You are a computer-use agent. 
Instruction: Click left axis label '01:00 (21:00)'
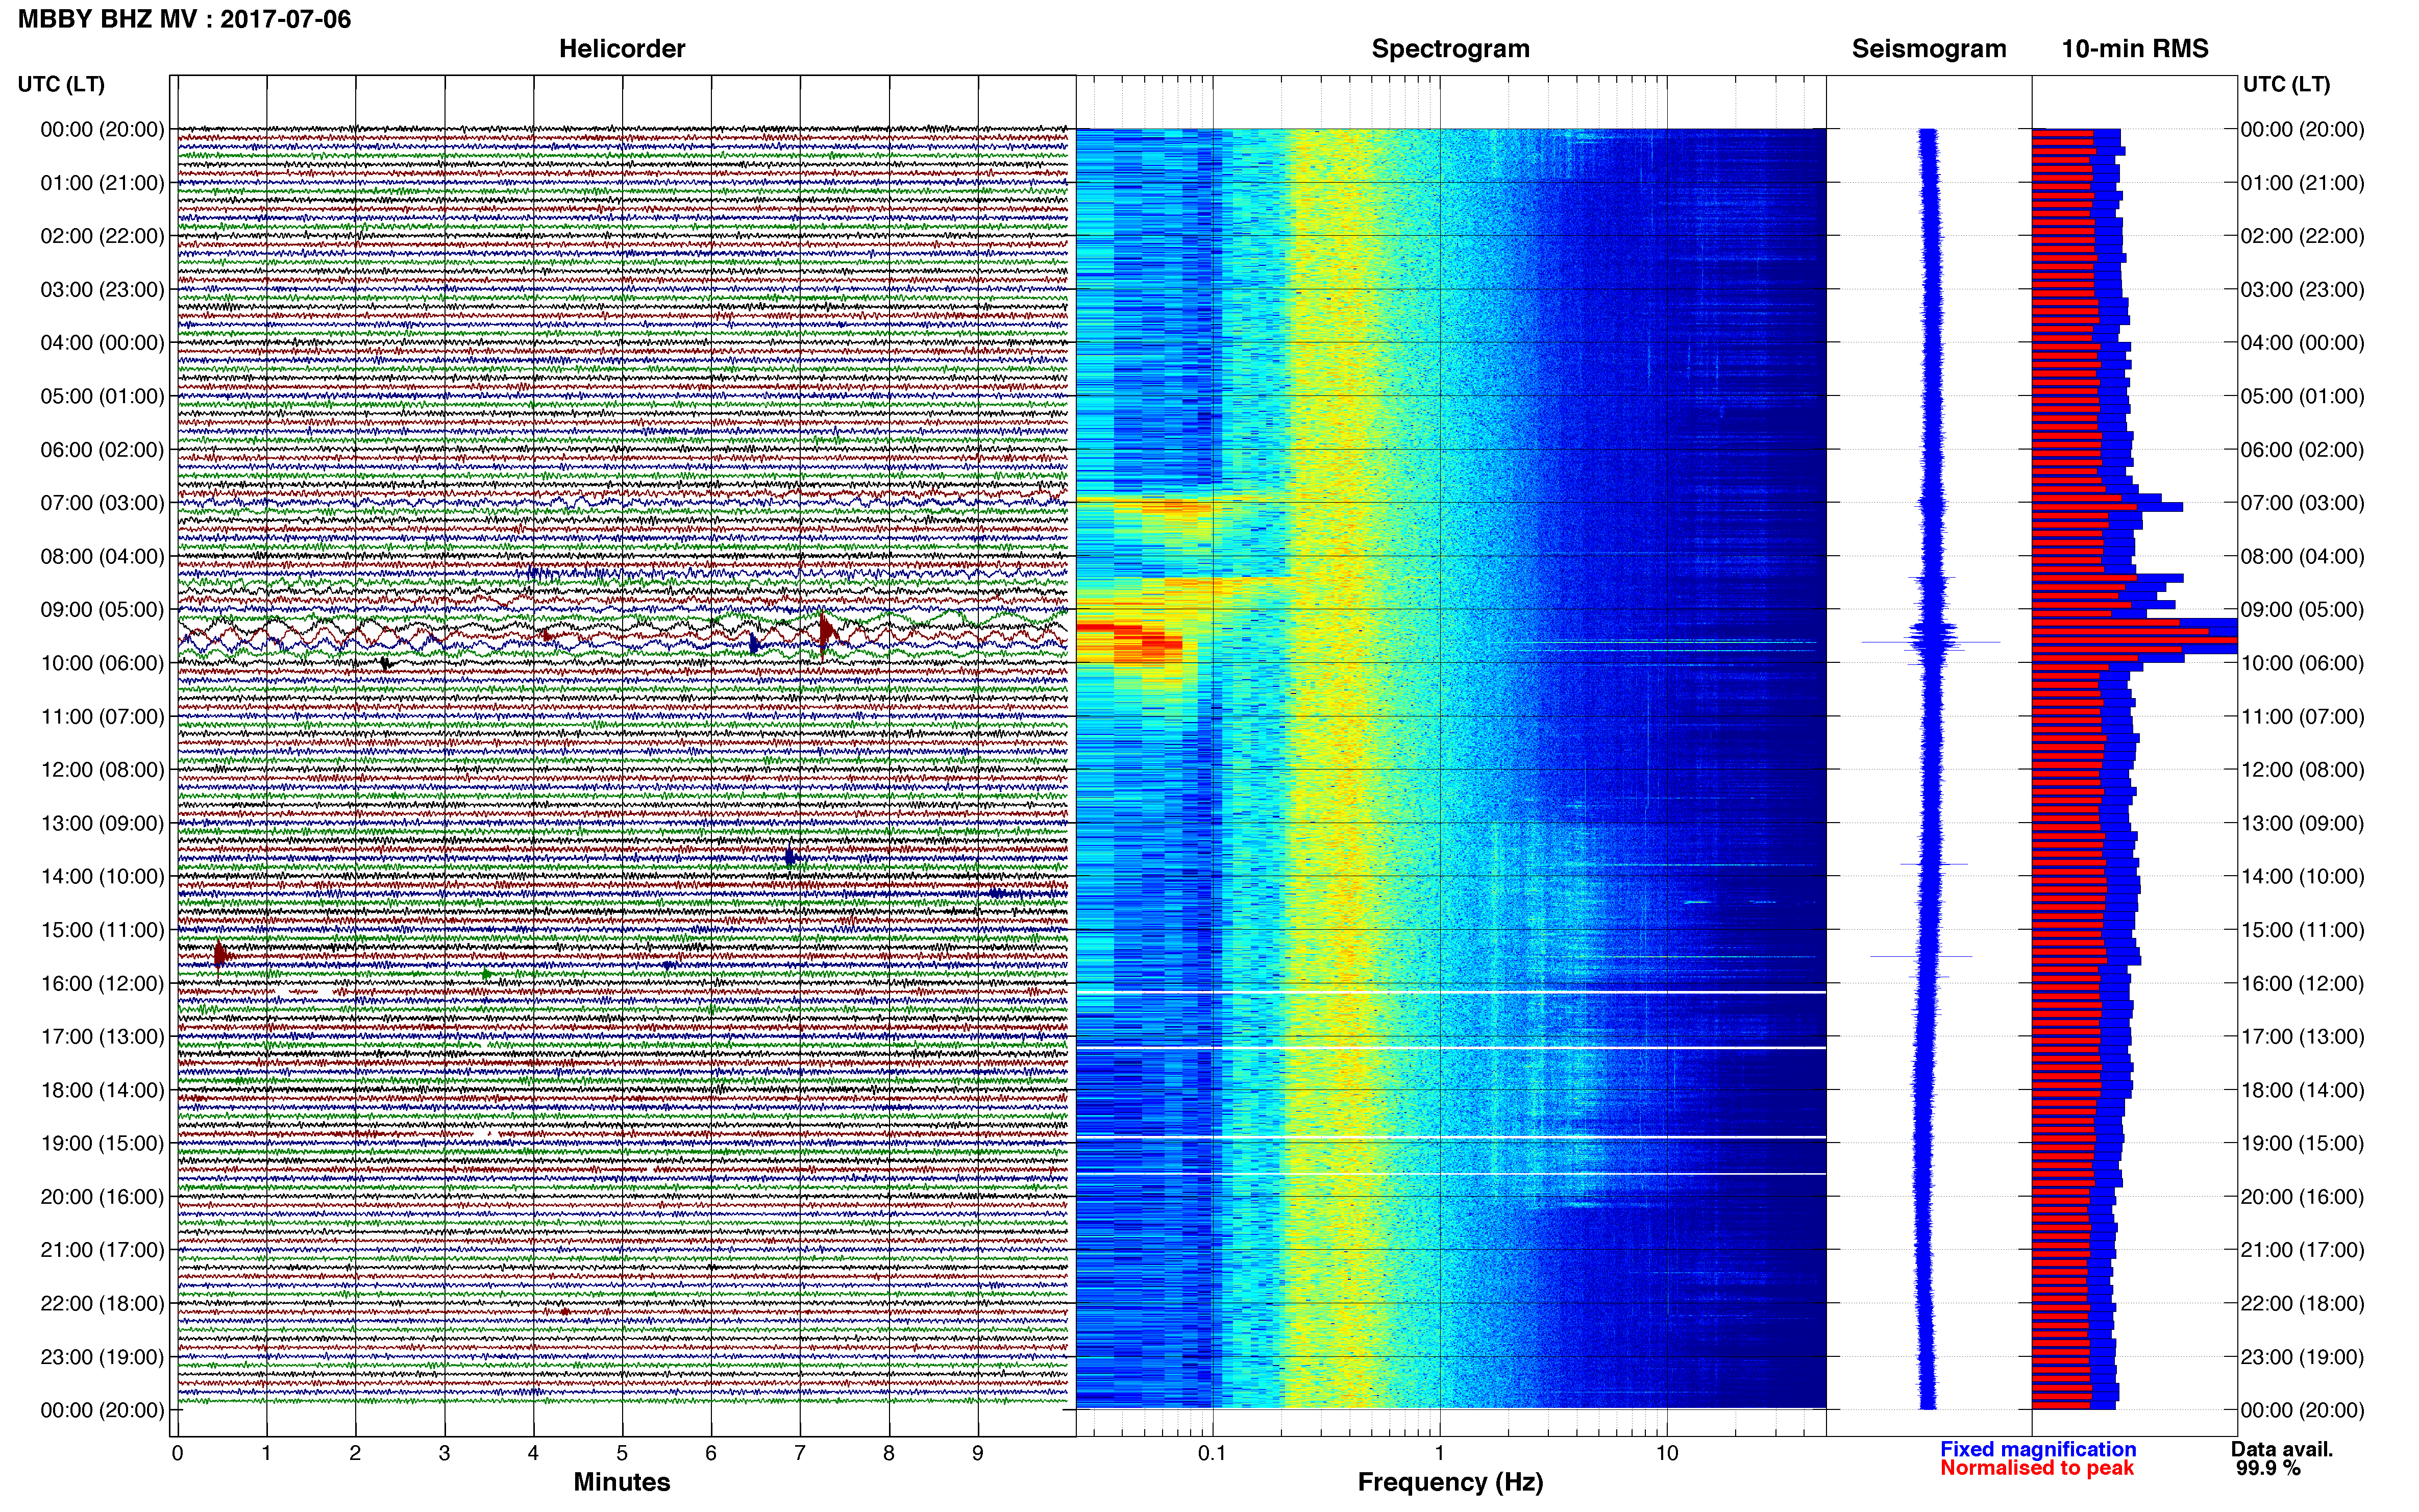tap(102, 183)
